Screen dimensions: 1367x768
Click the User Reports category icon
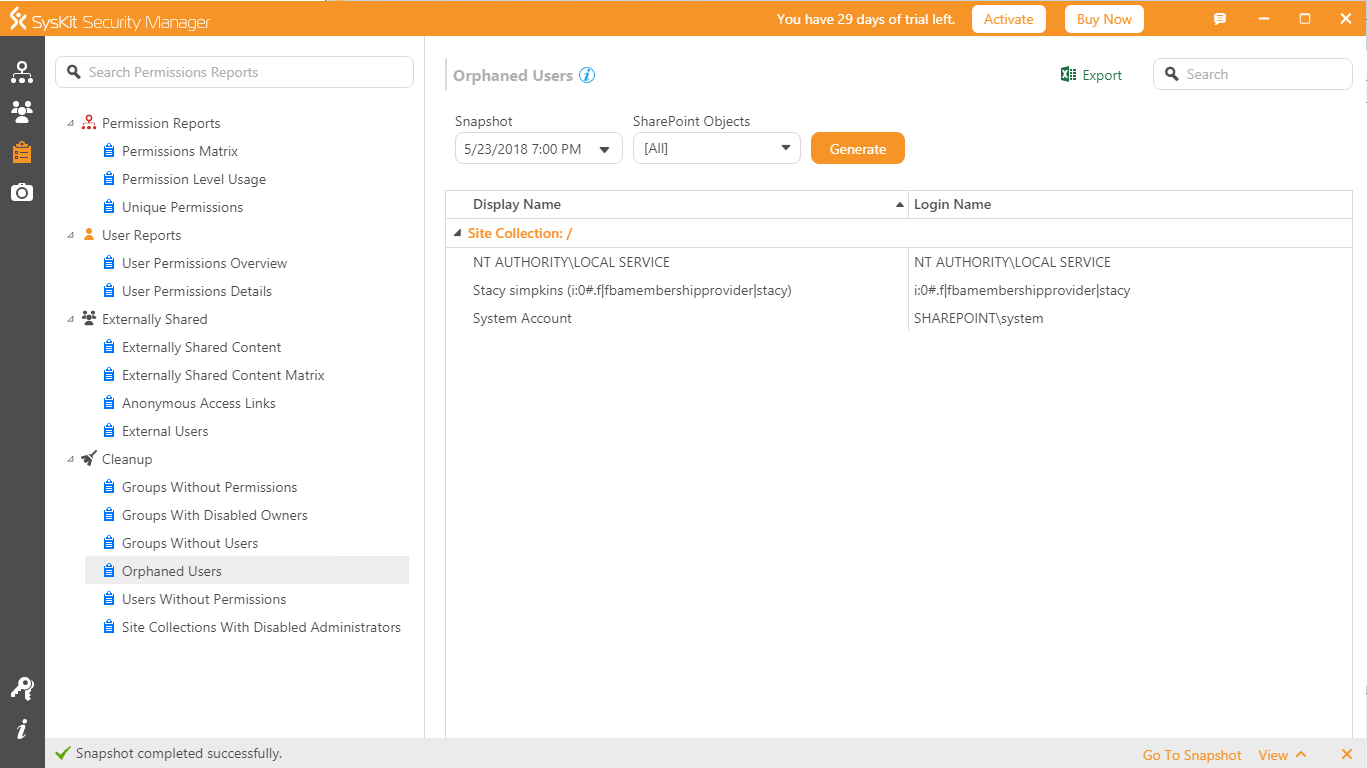(x=89, y=235)
